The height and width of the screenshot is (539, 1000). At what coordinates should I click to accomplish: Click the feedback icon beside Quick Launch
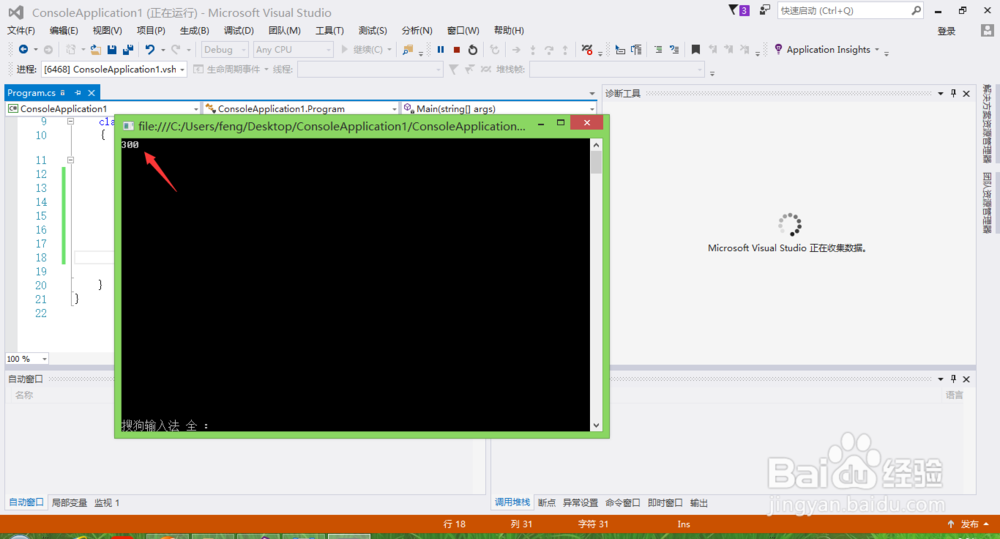coord(765,10)
